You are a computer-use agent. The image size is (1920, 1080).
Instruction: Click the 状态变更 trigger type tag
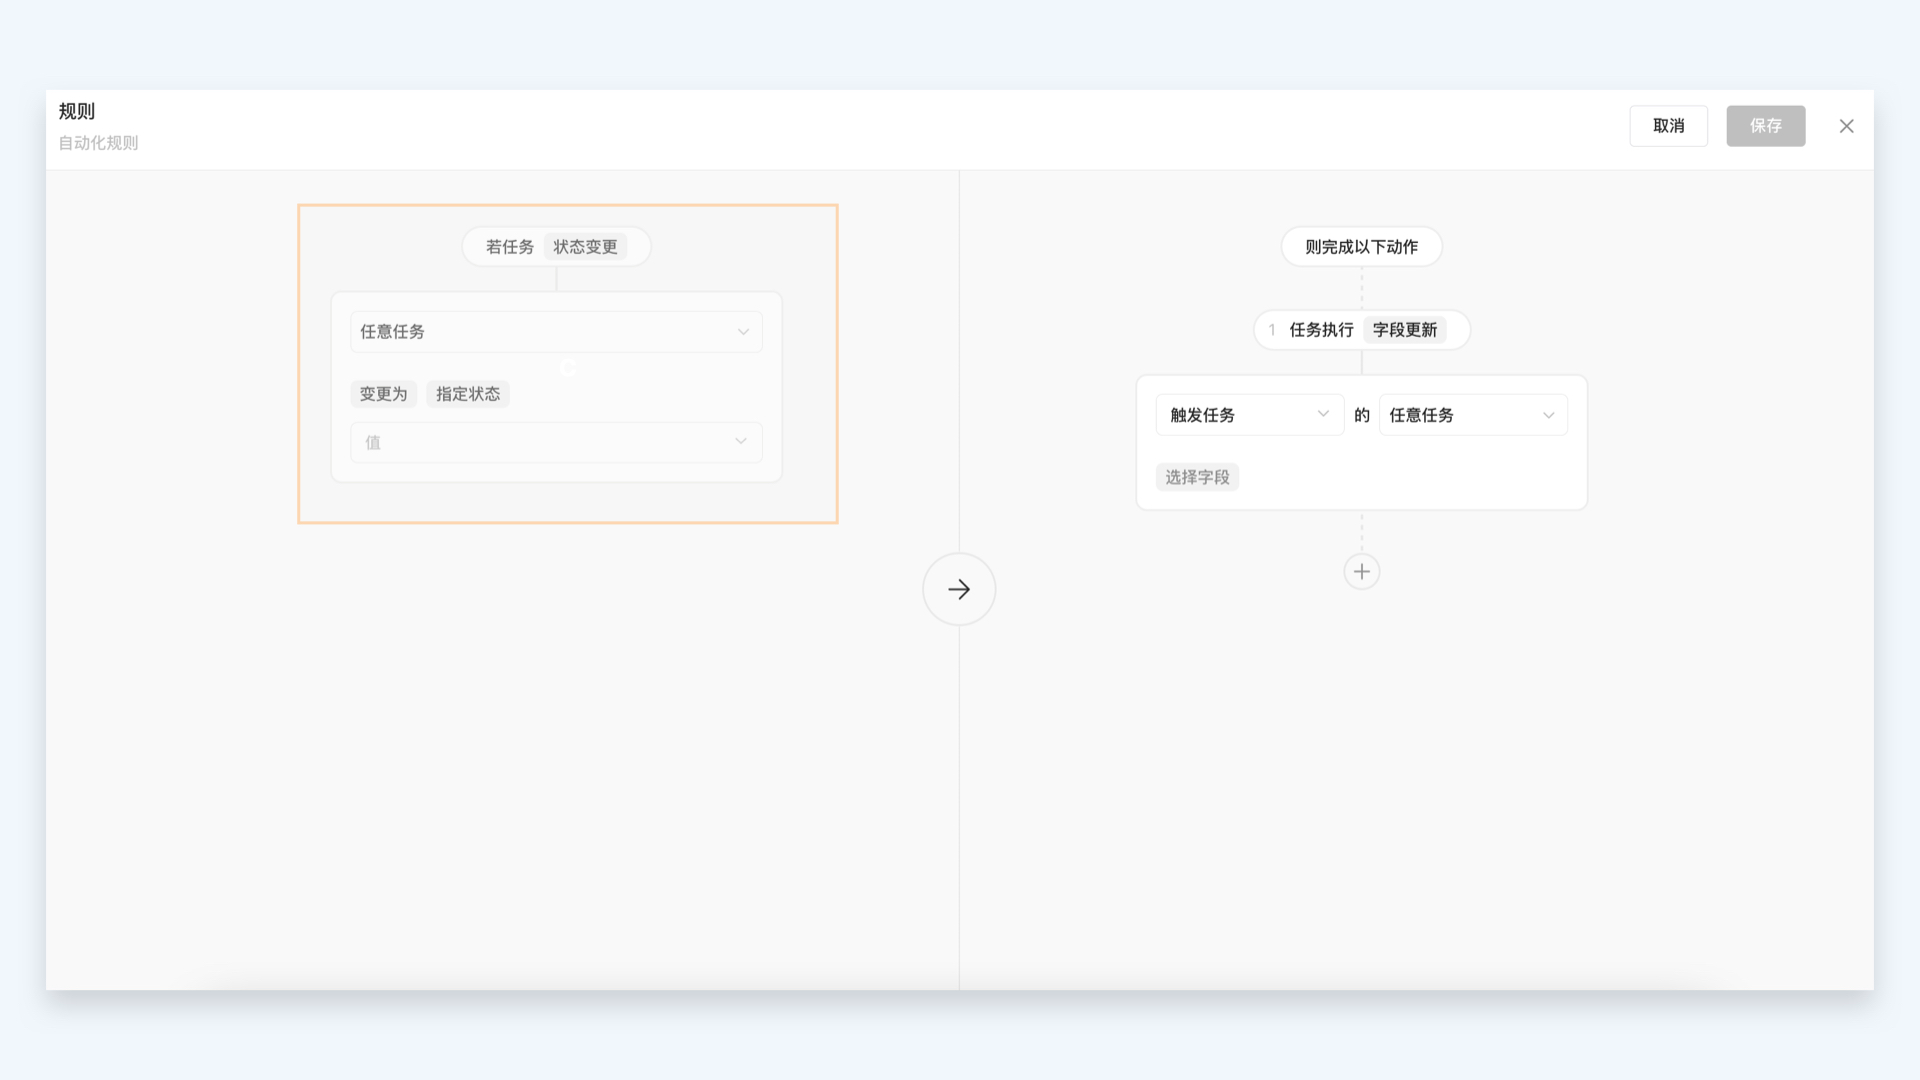[585, 247]
